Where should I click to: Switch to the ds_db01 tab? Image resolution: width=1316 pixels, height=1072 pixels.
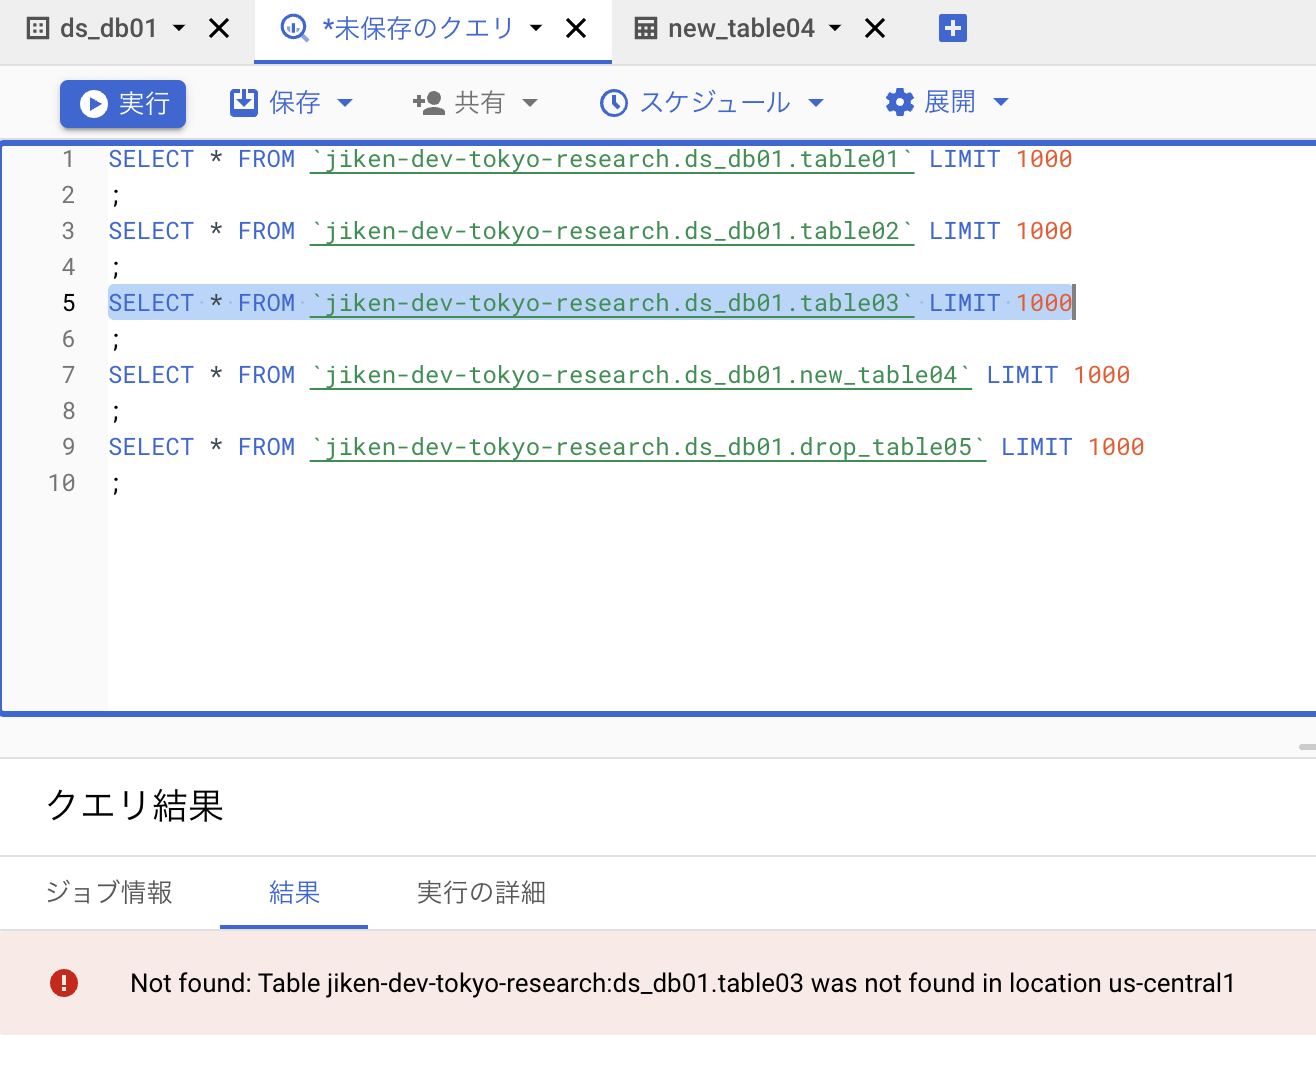(x=108, y=28)
